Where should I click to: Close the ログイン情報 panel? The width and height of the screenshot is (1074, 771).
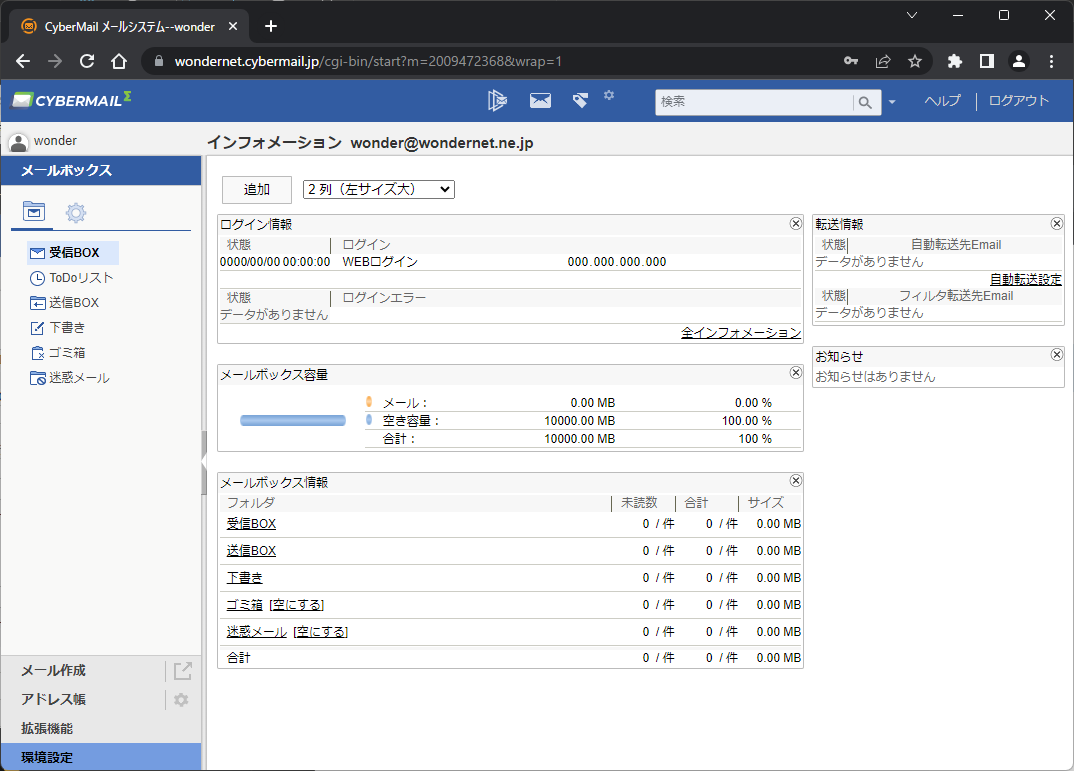click(x=795, y=223)
